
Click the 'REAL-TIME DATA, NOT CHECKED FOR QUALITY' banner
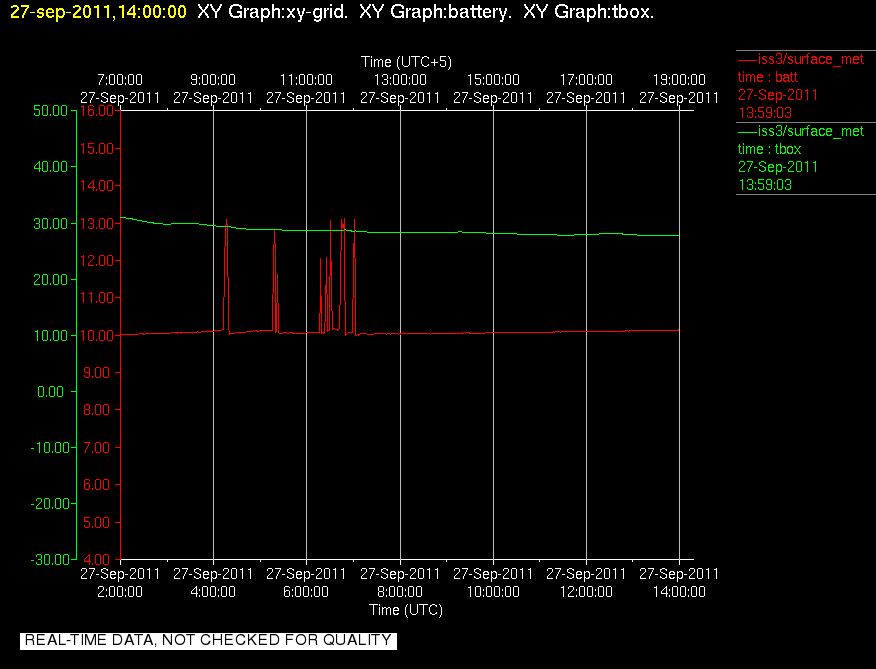[x=208, y=640]
